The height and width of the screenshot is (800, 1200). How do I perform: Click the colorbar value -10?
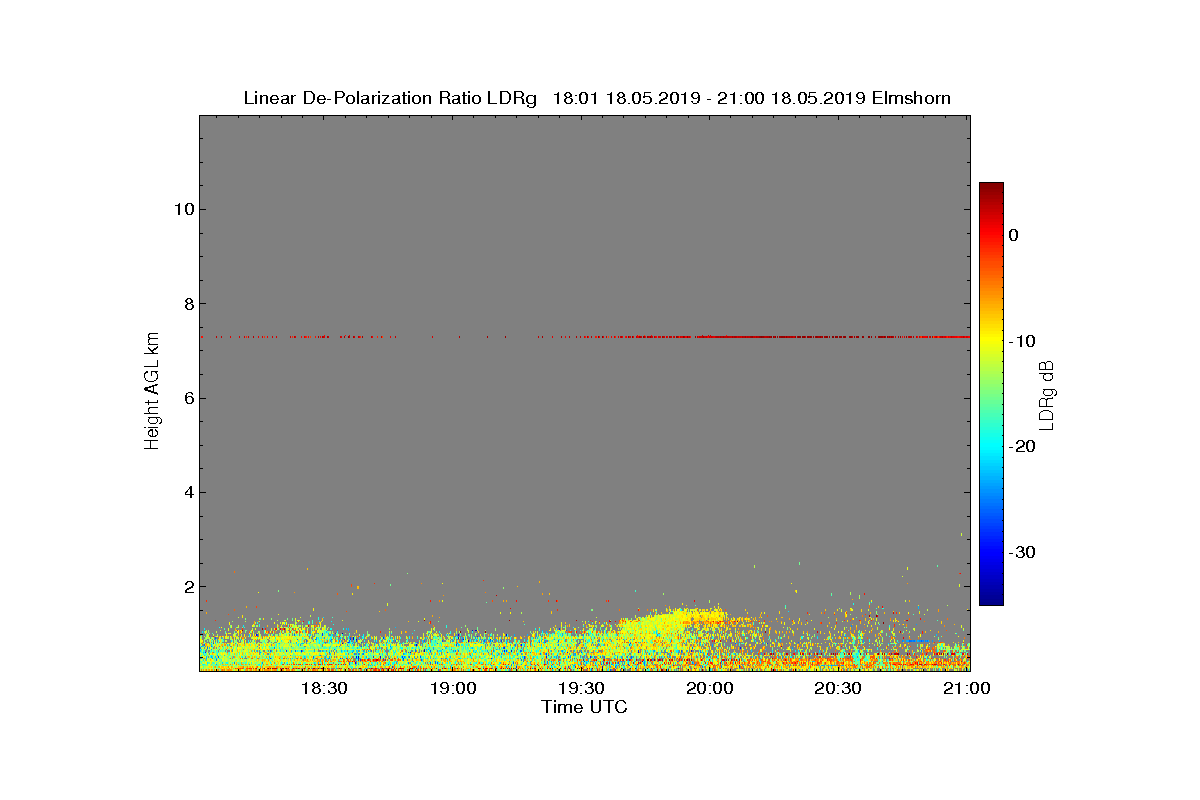click(x=1021, y=341)
